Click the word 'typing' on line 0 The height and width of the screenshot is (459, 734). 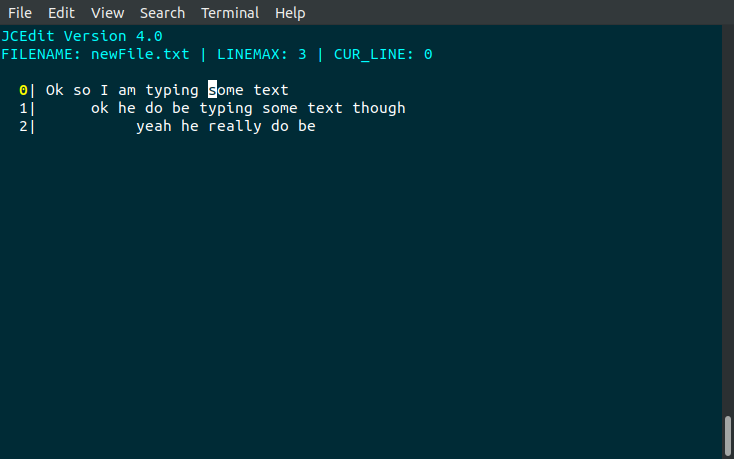tap(172, 90)
